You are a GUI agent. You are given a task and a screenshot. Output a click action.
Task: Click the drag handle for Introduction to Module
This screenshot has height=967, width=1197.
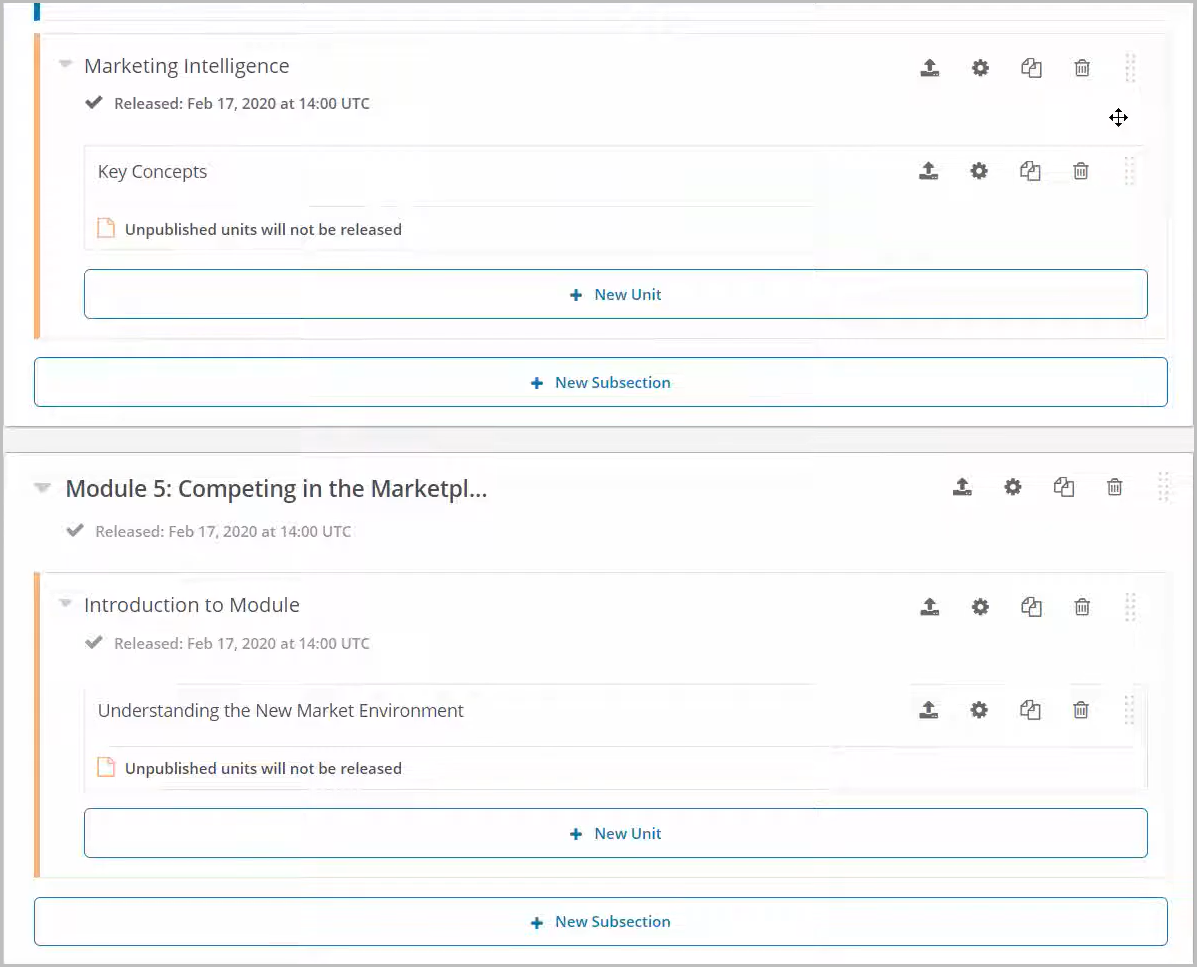point(1131,607)
